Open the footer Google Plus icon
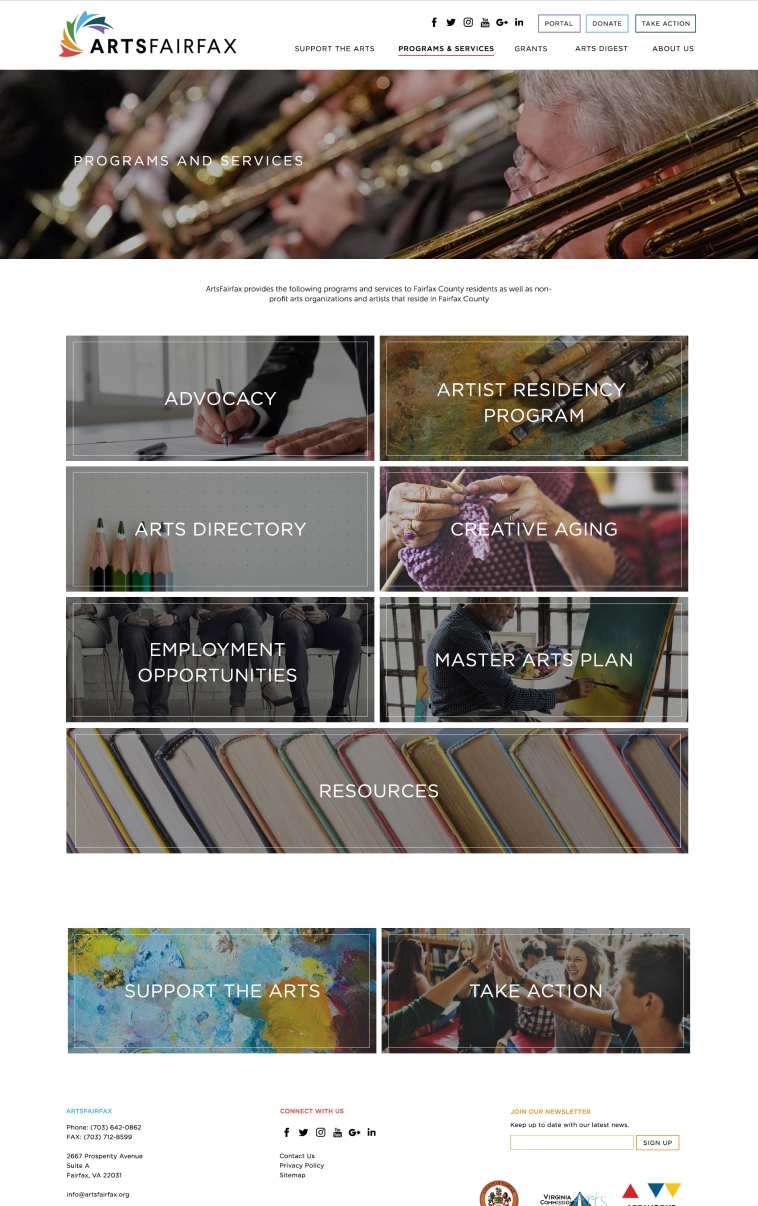758x1206 pixels. (x=354, y=1132)
